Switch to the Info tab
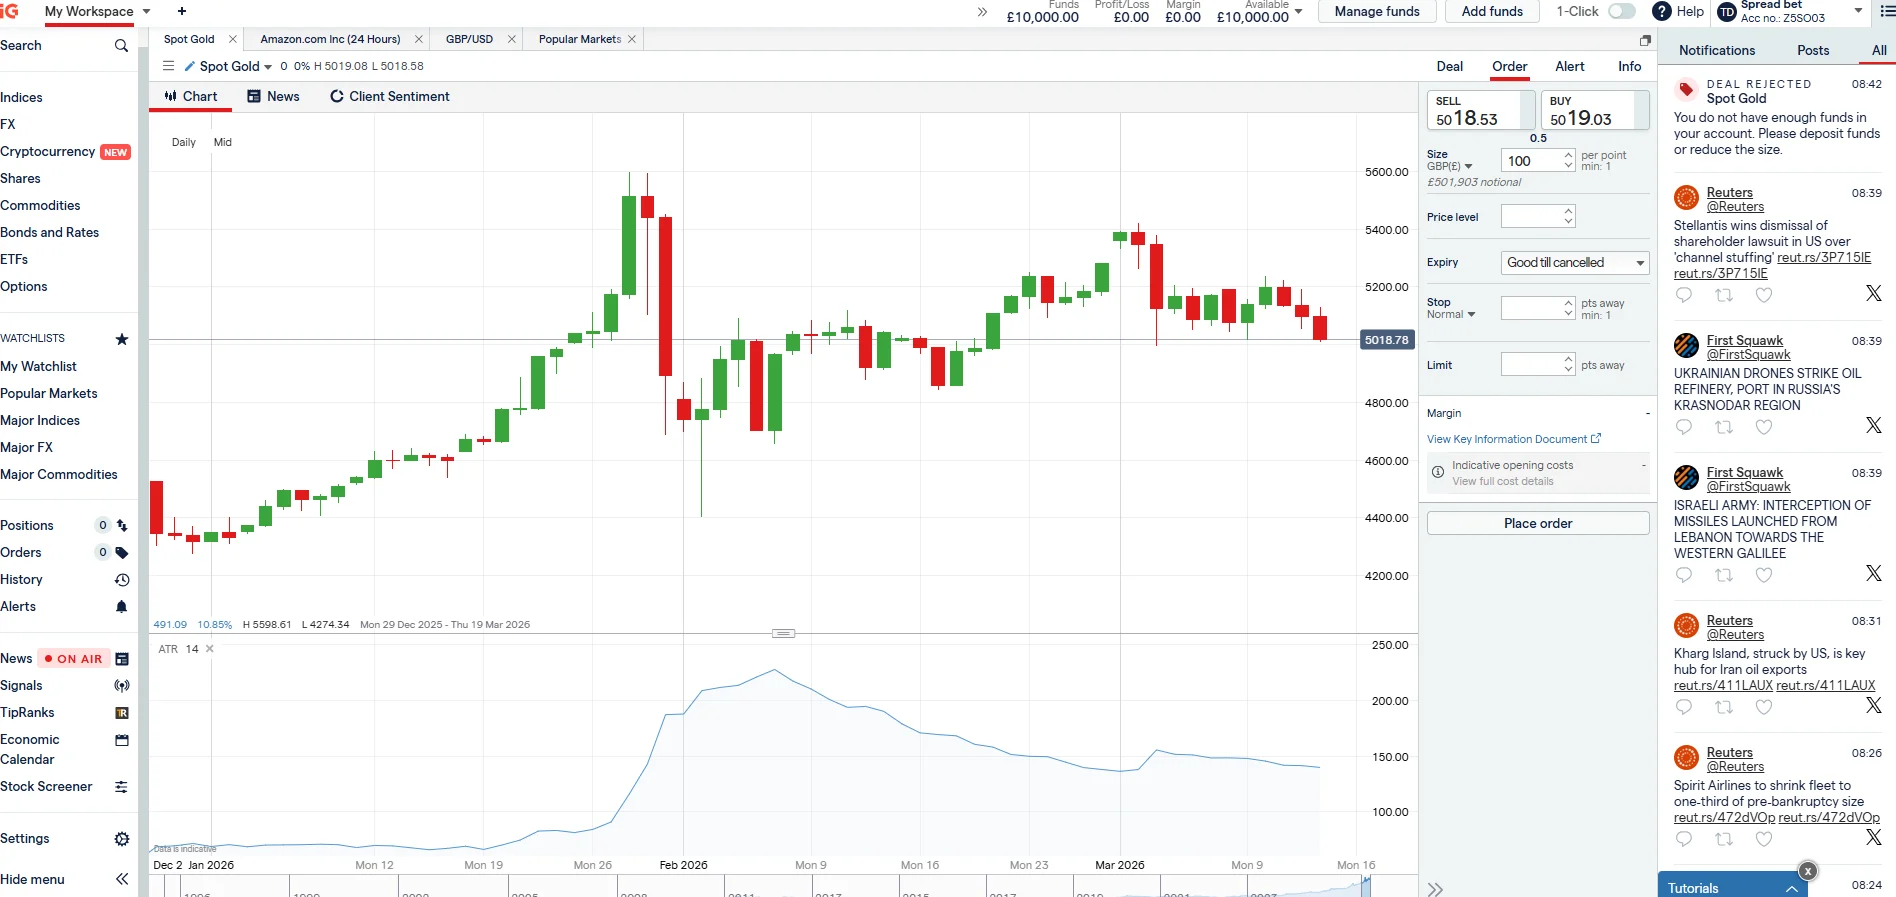Screen dimensions: 1896x897 coord(1630,66)
